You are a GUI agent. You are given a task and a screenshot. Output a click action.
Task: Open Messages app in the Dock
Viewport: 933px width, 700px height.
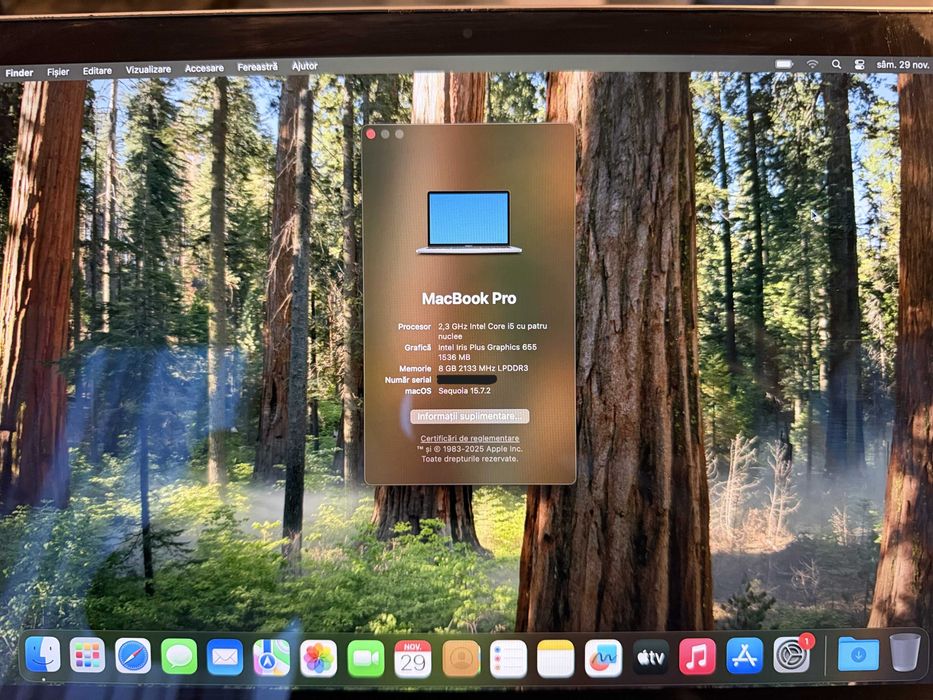[179, 657]
